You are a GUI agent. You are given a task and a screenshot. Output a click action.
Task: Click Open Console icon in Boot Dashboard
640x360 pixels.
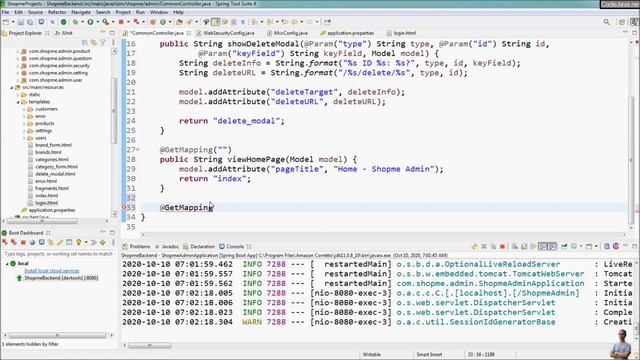[41, 242]
